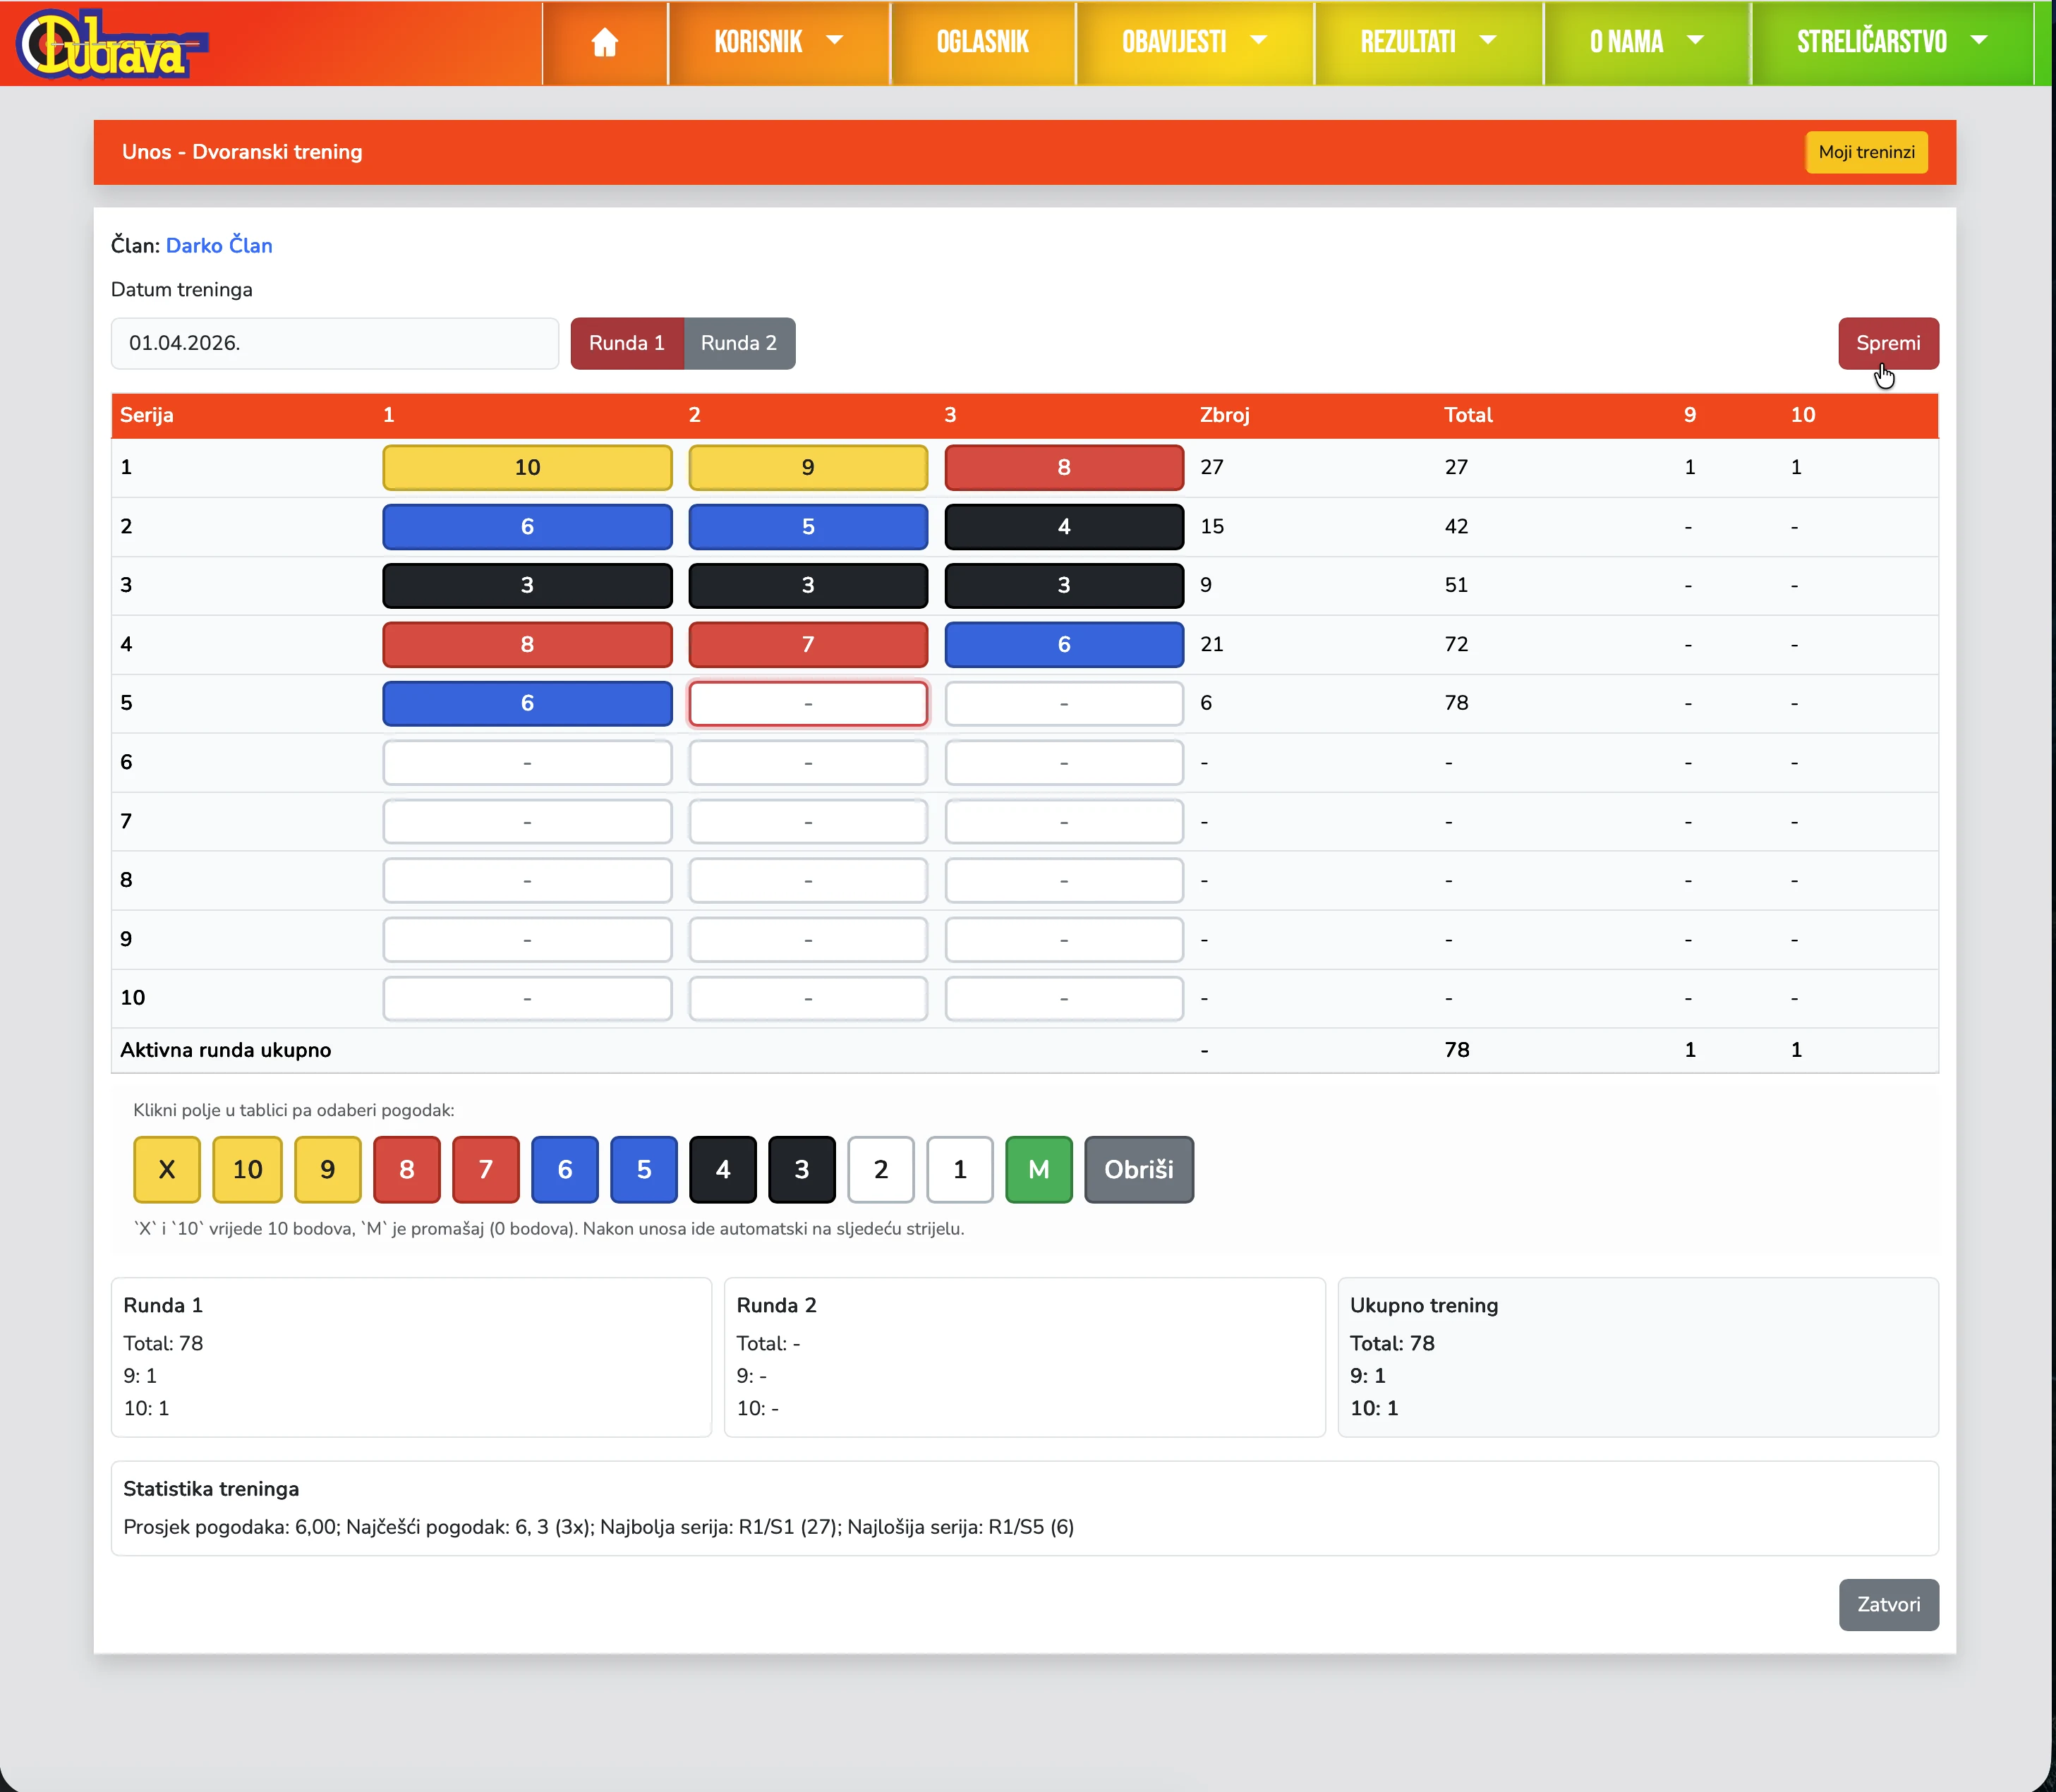This screenshot has height=1792, width=2056.
Task: Click the Obriši delete button
Action: (x=1138, y=1169)
